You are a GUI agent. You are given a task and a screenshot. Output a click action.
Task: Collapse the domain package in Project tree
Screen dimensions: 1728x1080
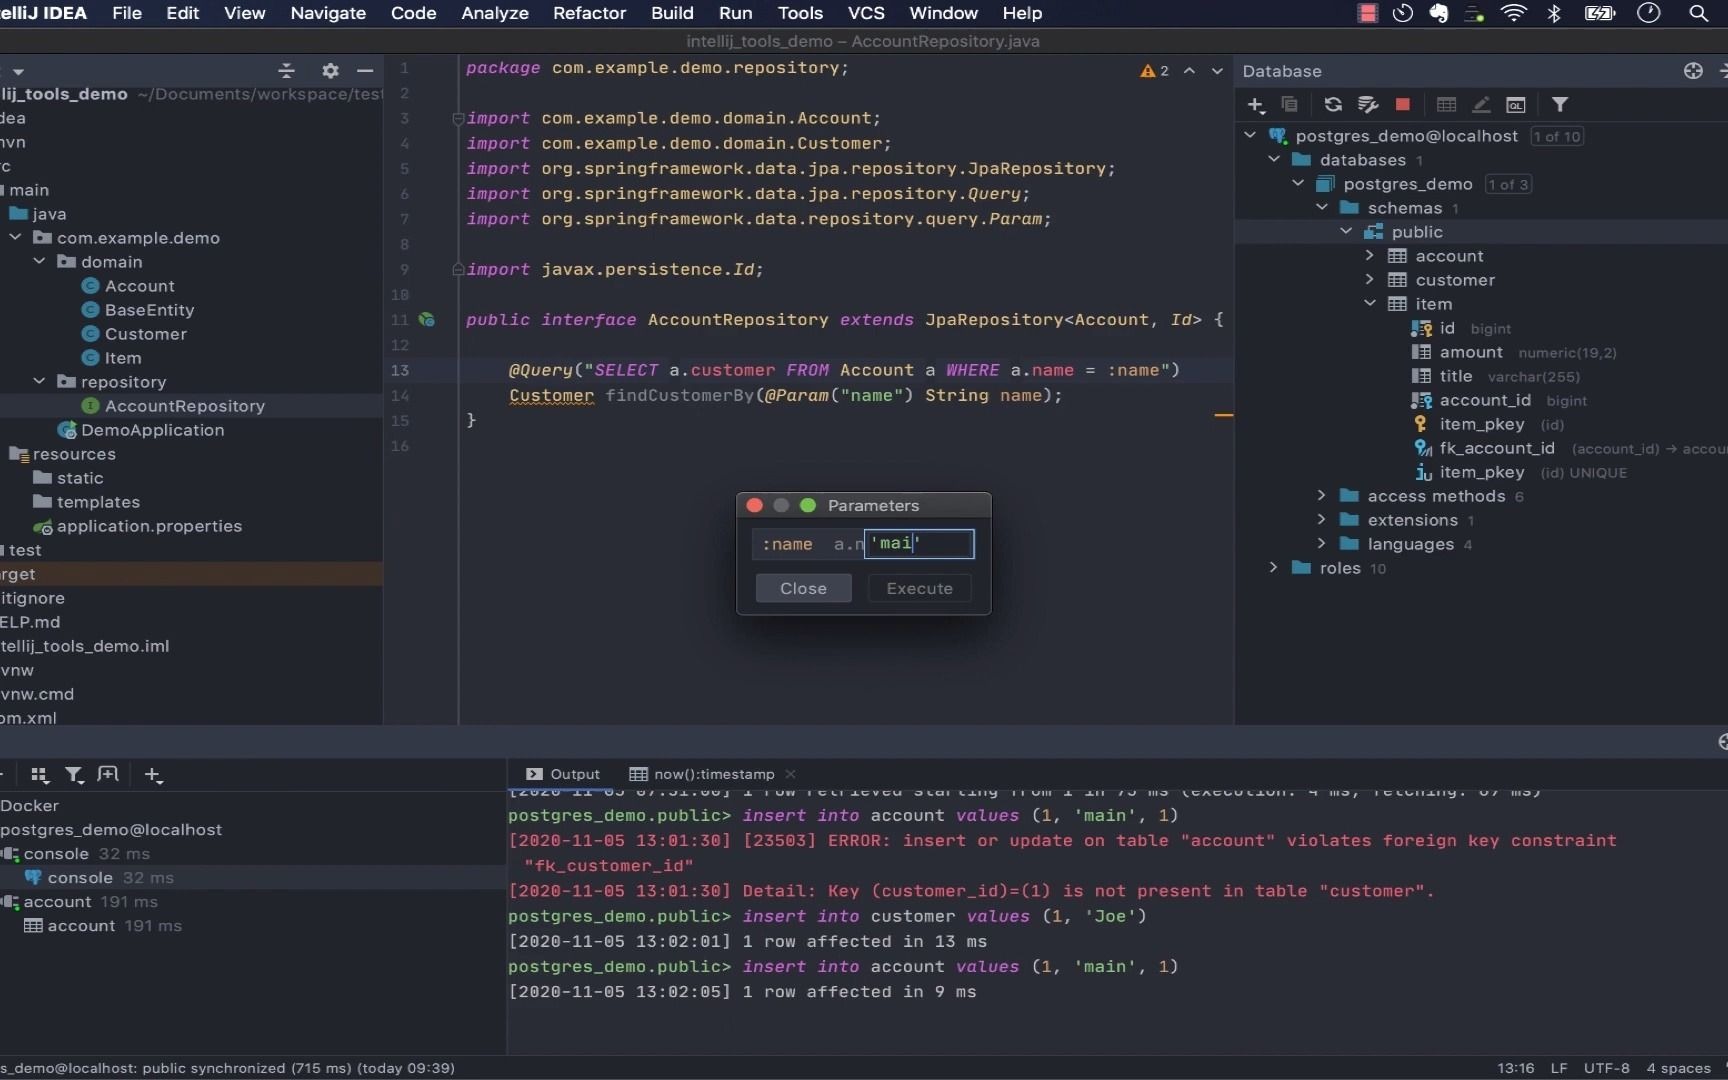click(x=40, y=261)
